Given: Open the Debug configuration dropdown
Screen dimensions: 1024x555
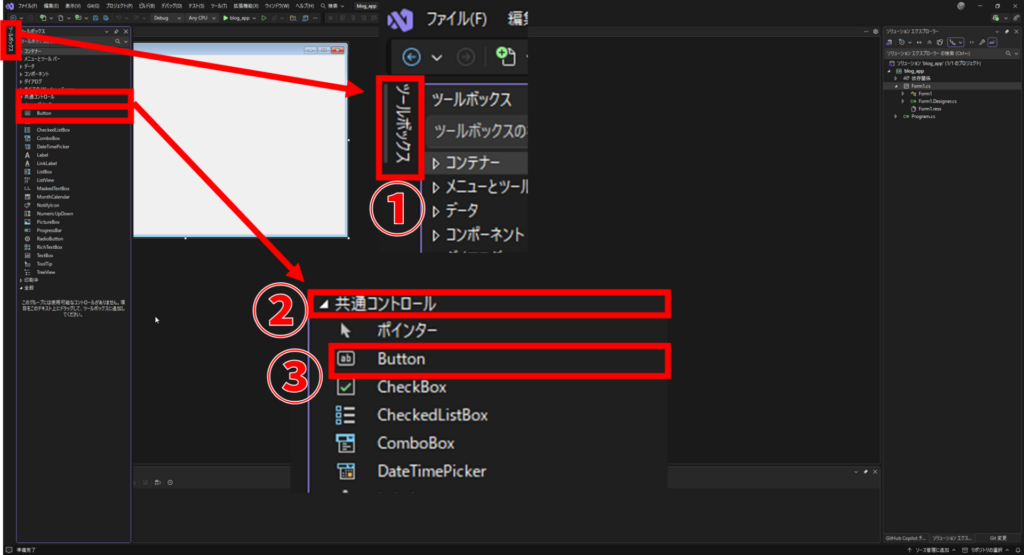Looking at the screenshot, I should tap(167, 18).
